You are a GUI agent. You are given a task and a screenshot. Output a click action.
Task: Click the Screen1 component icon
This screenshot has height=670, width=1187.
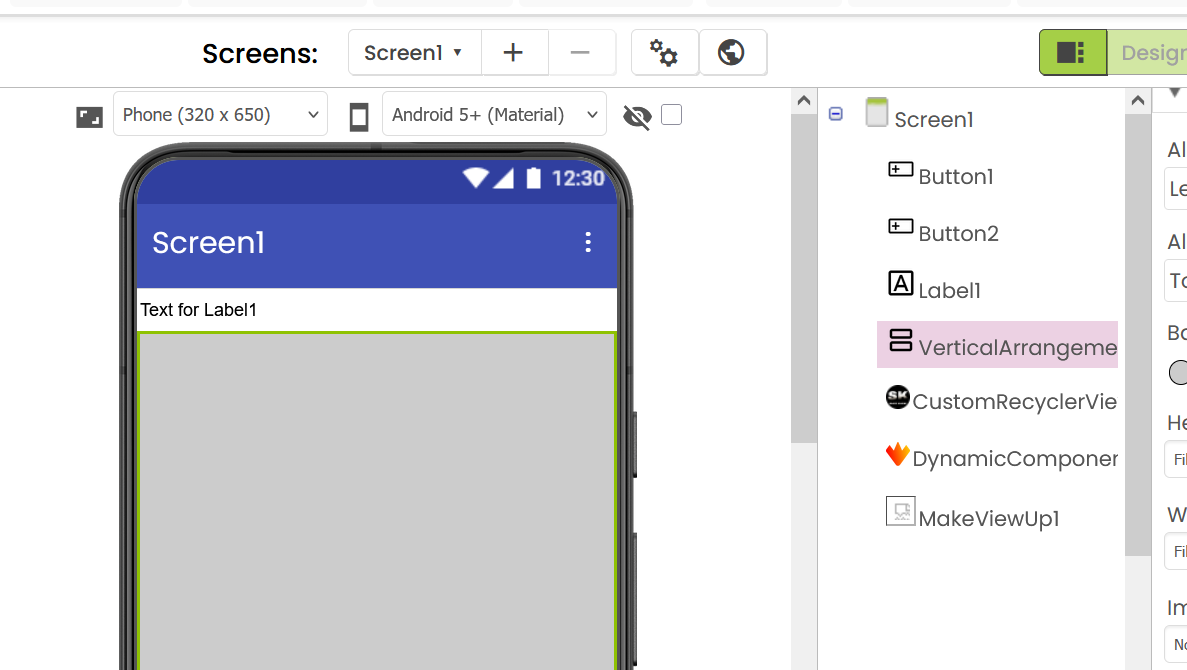[x=877, y=112]
